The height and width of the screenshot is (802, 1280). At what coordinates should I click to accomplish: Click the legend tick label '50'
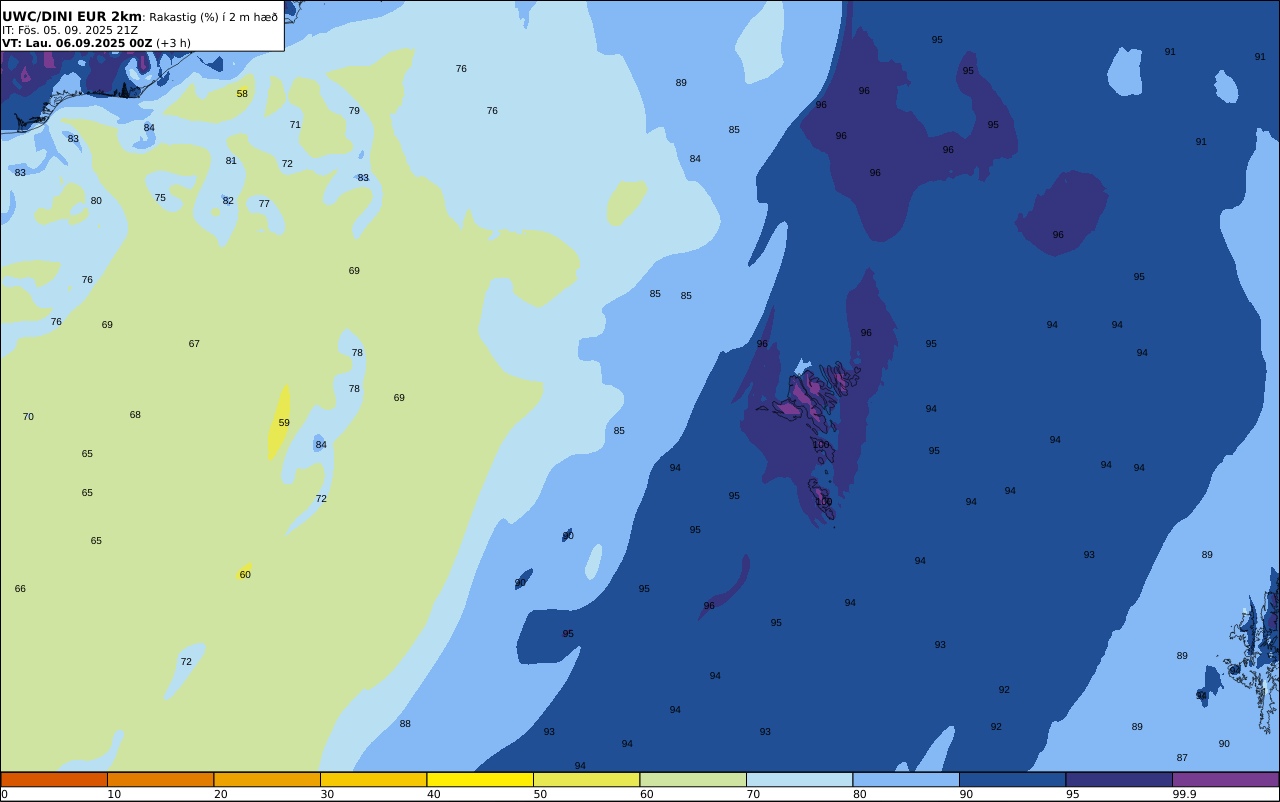click(x=540, y=794)
